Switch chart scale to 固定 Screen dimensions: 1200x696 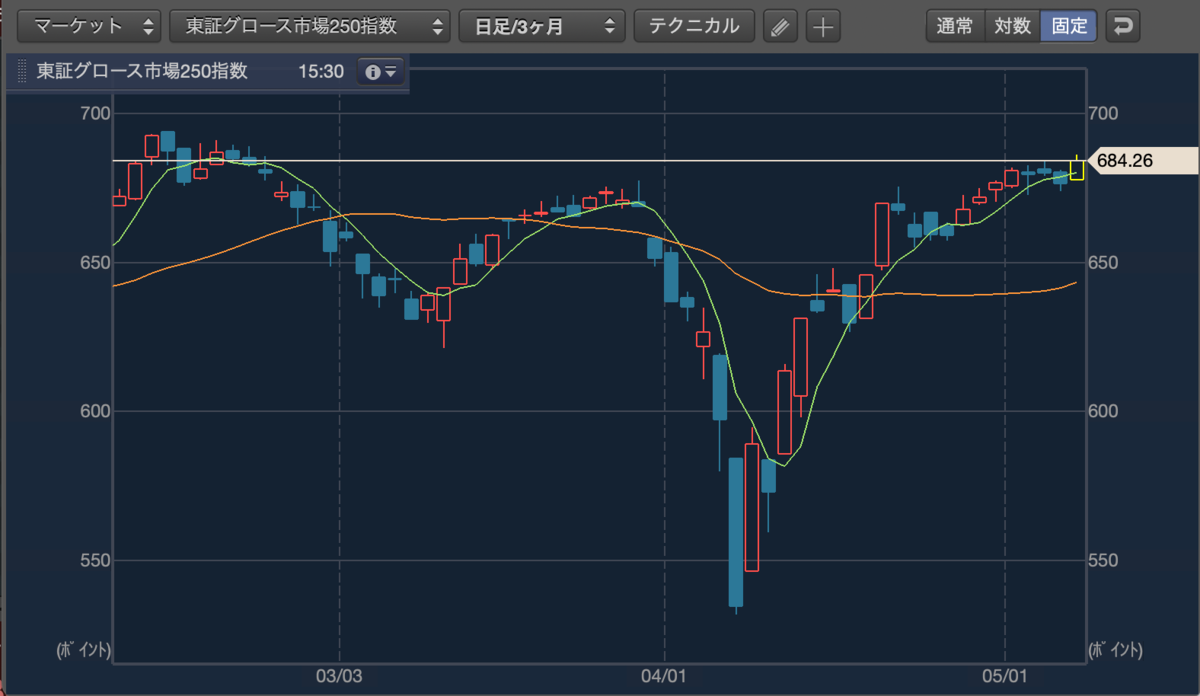1069,26
